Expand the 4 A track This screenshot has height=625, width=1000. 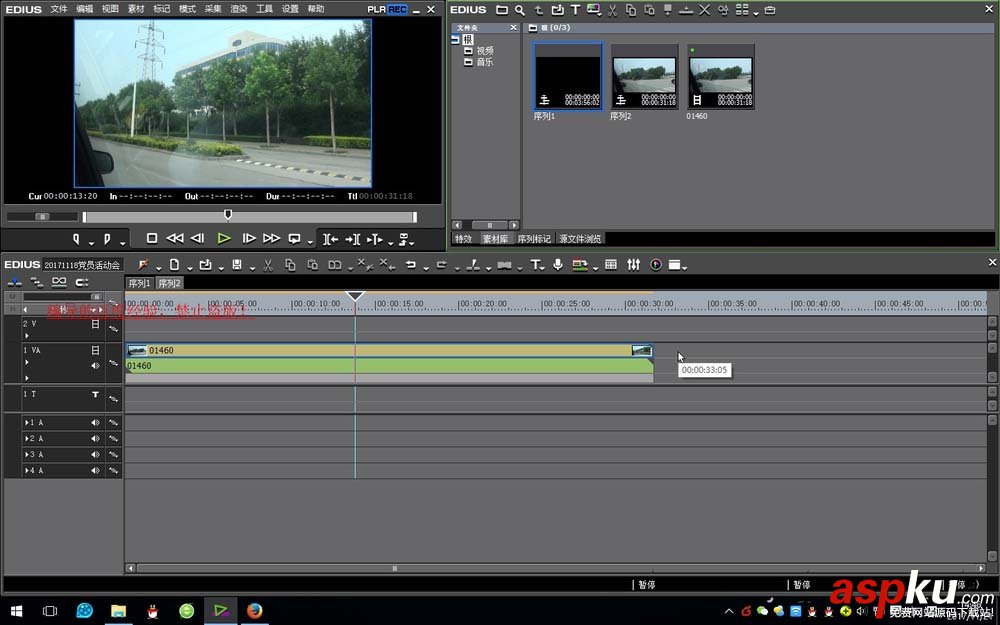(27, 470)
